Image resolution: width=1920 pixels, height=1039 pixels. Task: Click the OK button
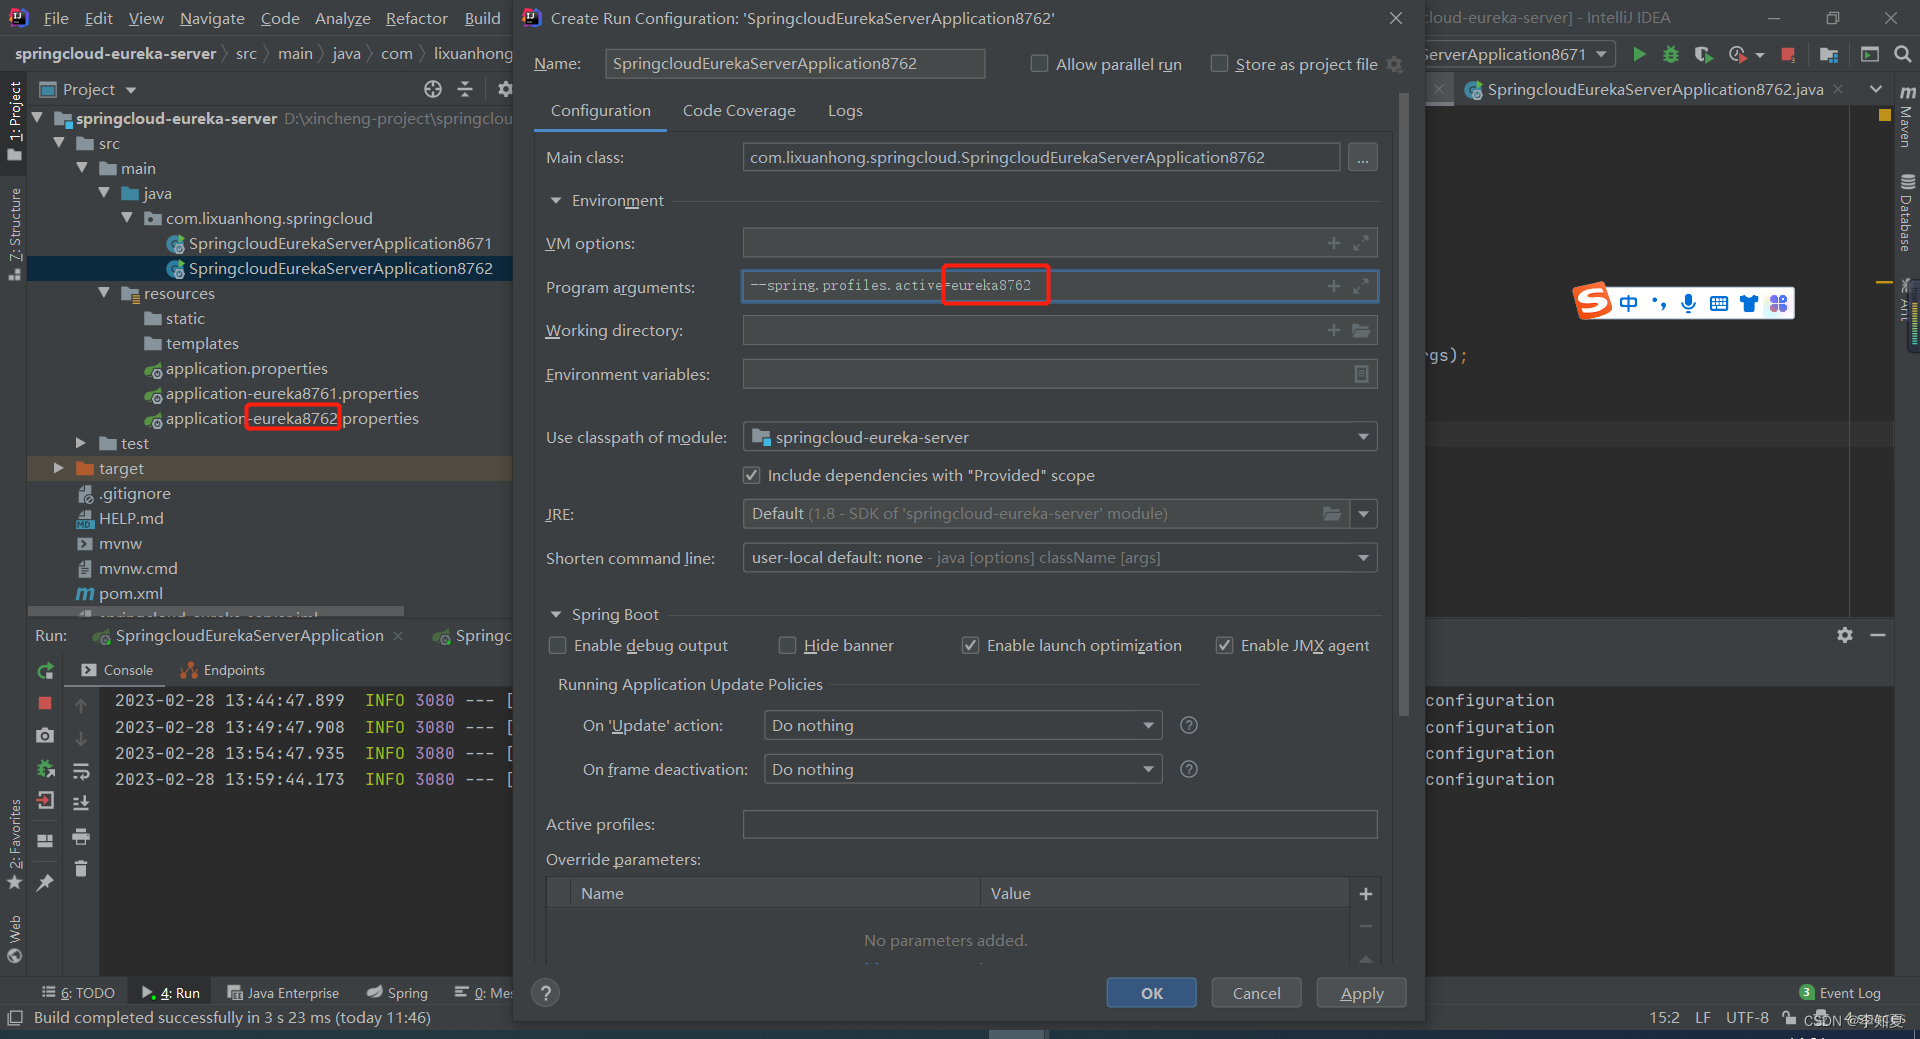1151,993
